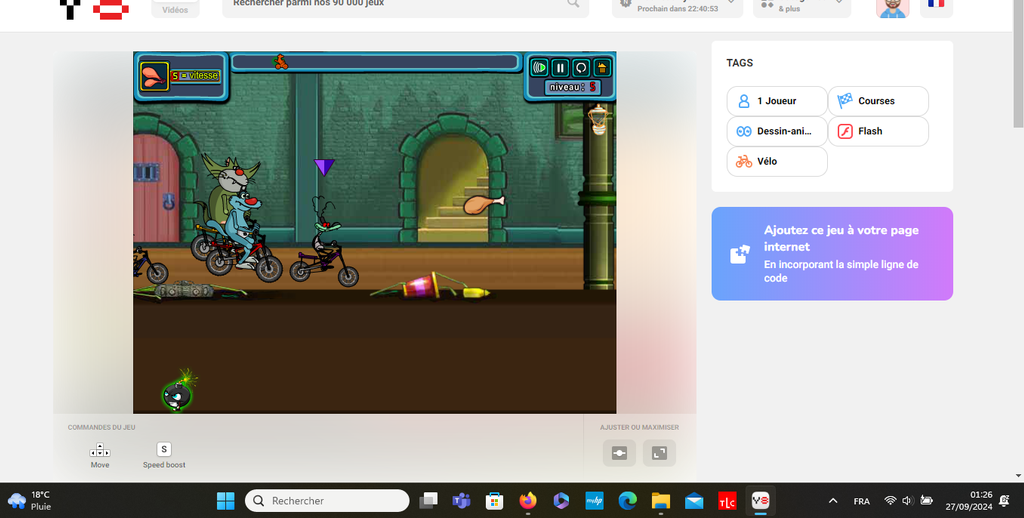
Task: Toggle the in-game sound button
Action: point(540,68)
